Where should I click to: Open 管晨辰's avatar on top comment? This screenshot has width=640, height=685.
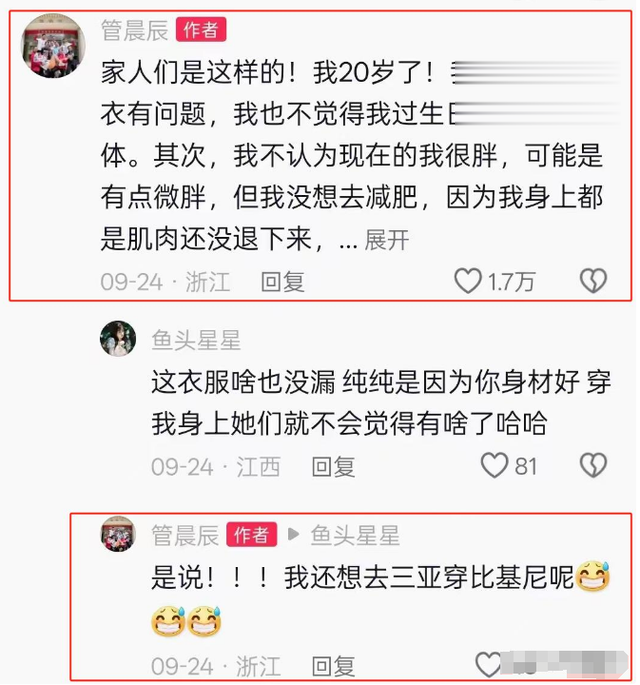pyautogui.click(x=53, y=46)
